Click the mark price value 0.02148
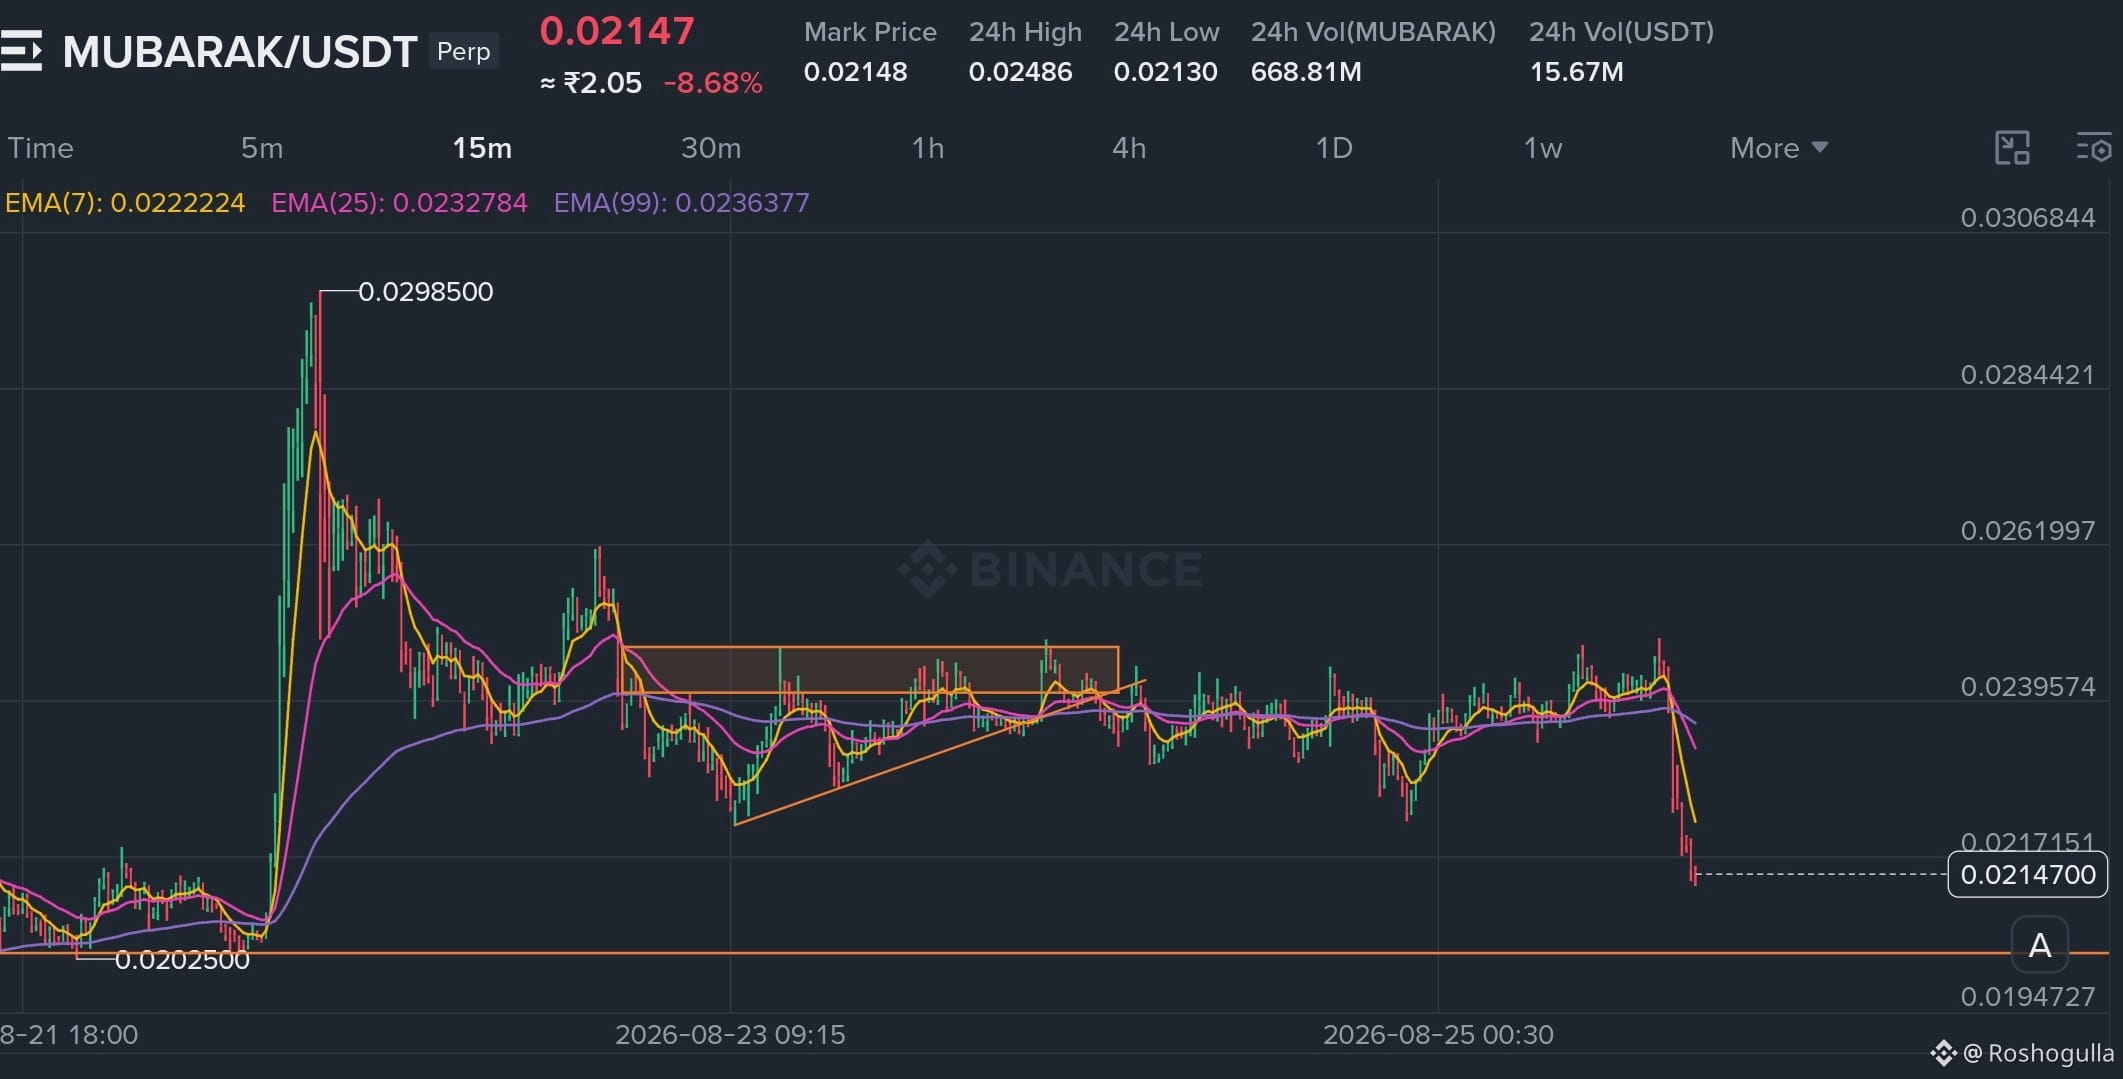The height and width of the screenshot is (1079, 2123). (x=856, y=72)
